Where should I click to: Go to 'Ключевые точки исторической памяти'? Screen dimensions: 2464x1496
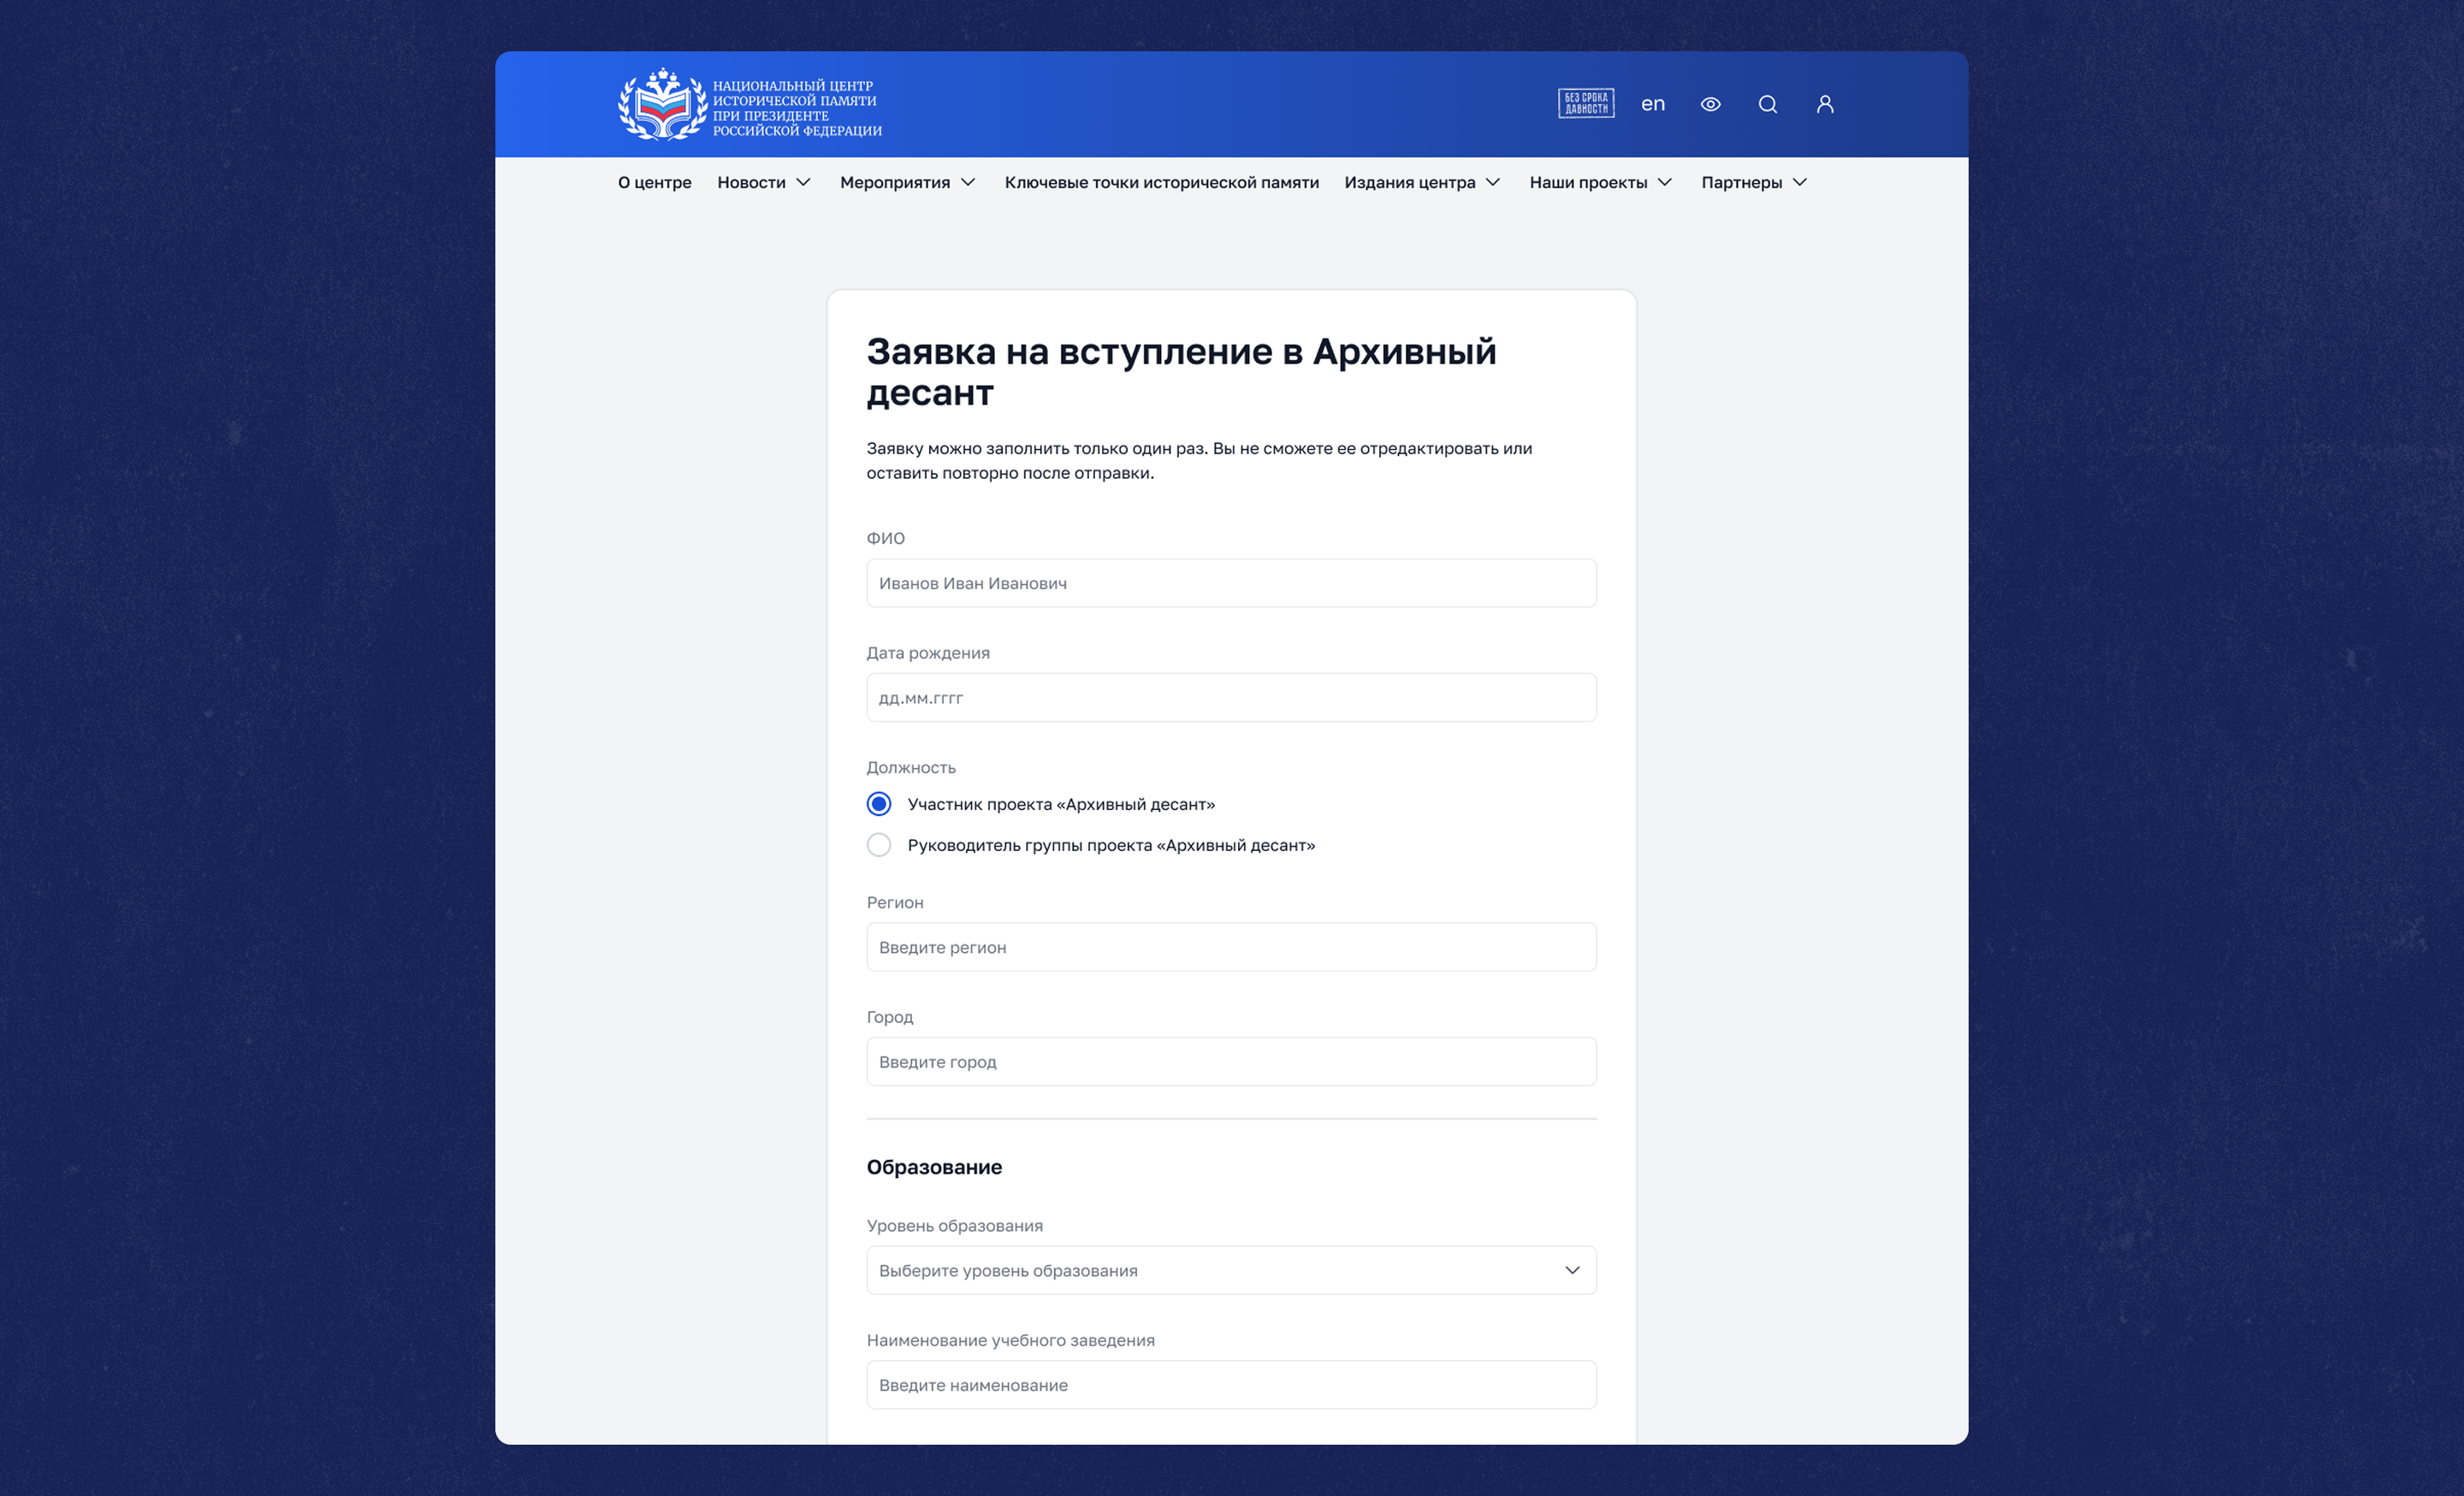pos(1161,182)
